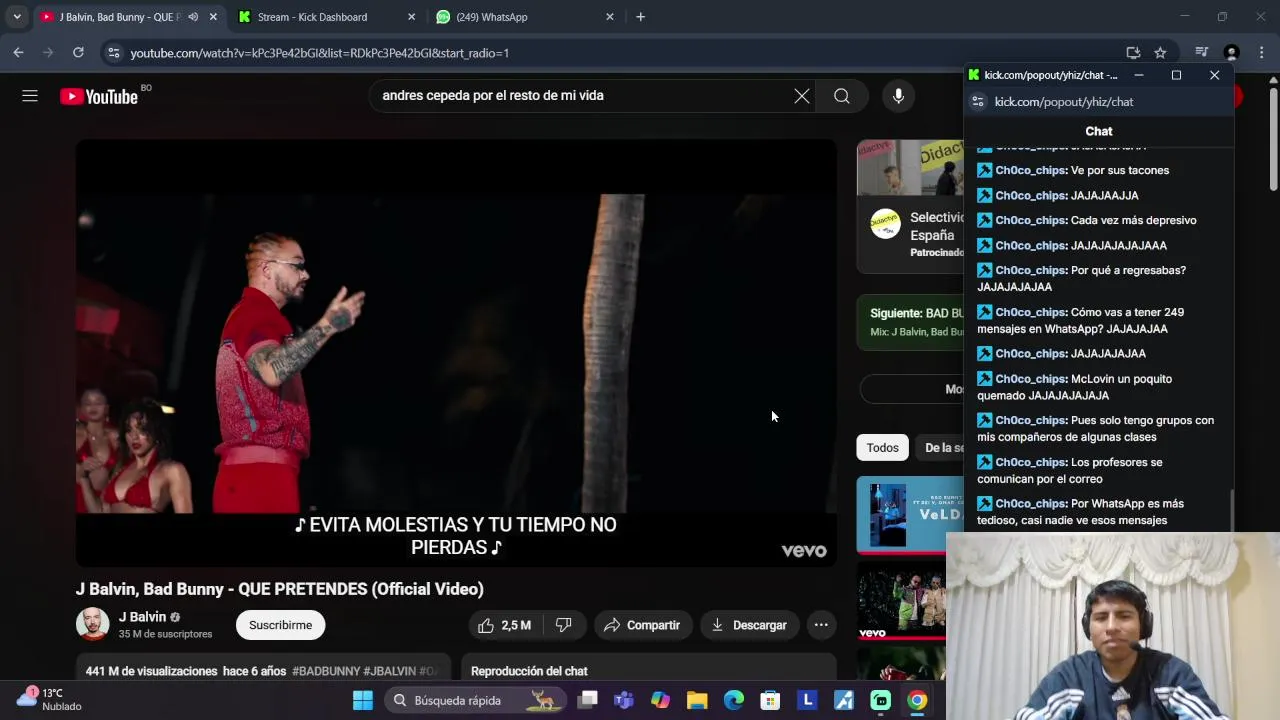Like the video with thumbs up

point(505,625)
